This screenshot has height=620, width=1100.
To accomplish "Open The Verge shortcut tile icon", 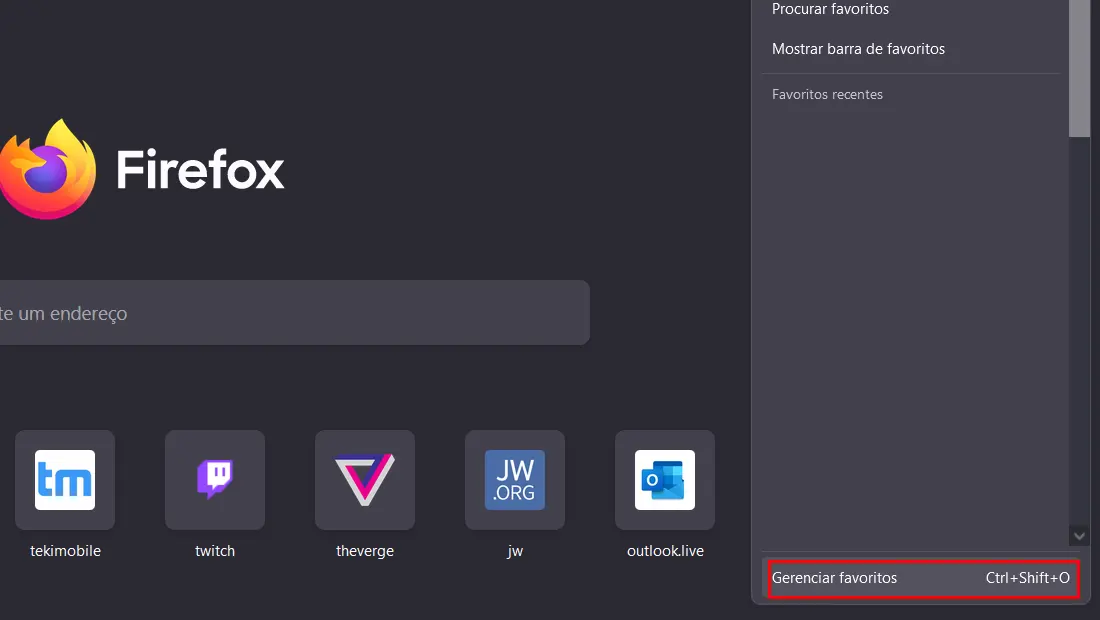I will click(x=365, y=480).
